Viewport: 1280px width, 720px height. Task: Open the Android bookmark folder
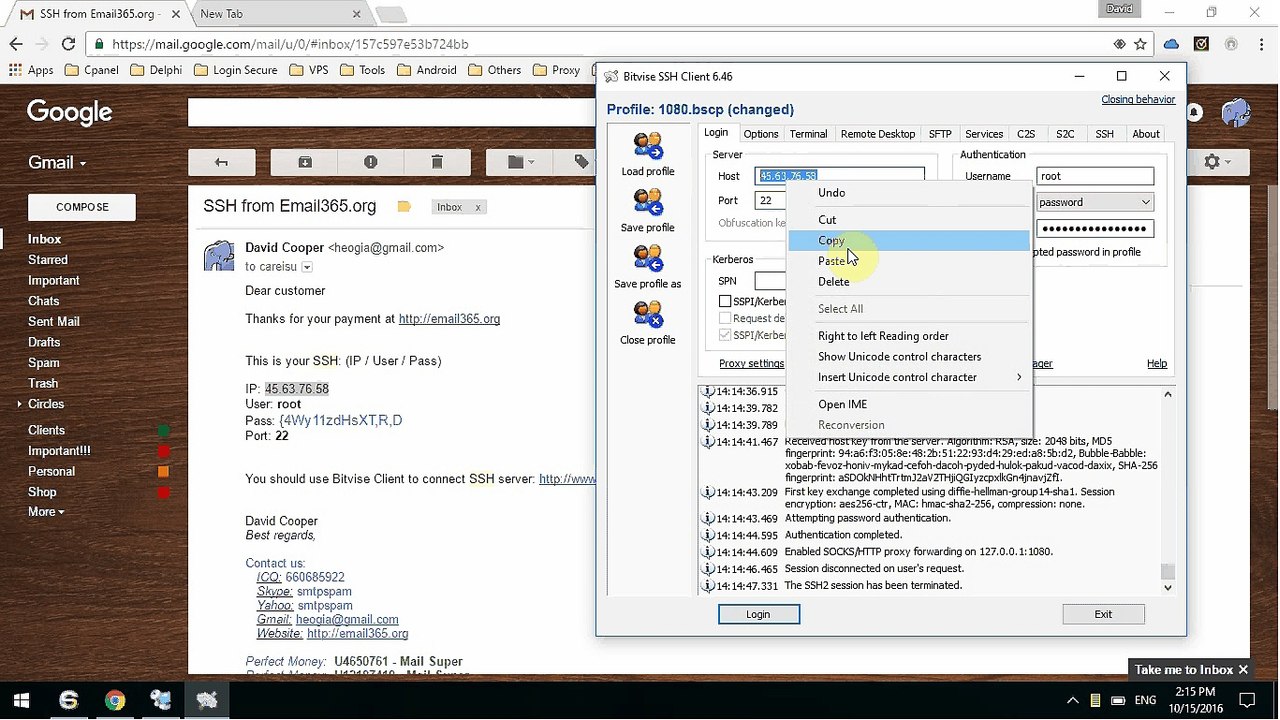[x=427, y=70]
